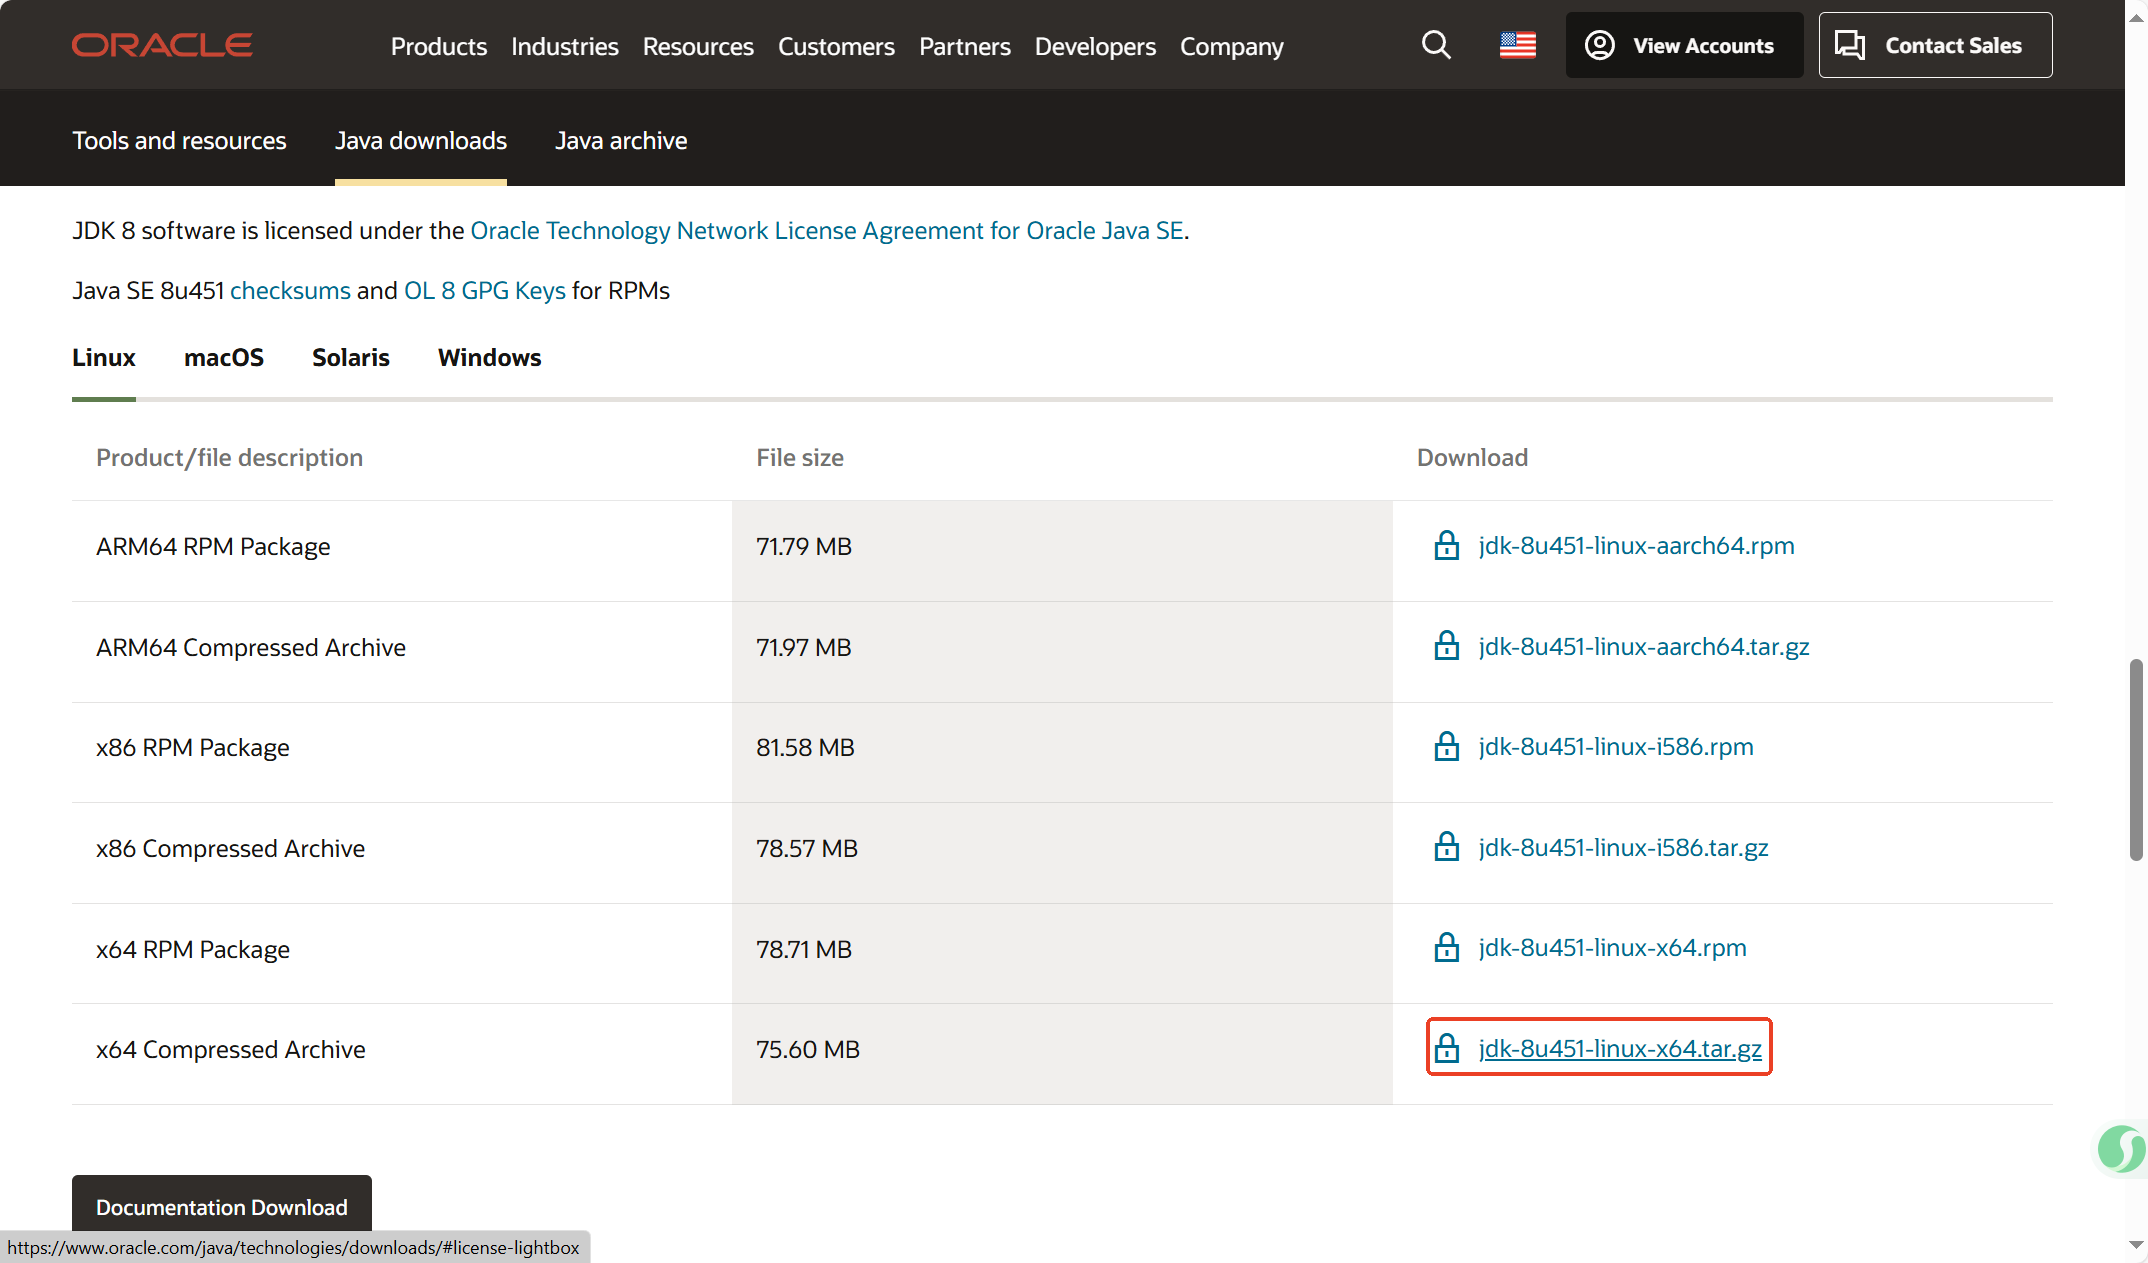This screenshot has width=2148, height=1263.
Task: Click the Product/file description column header
Action: [x=229, y=458]
